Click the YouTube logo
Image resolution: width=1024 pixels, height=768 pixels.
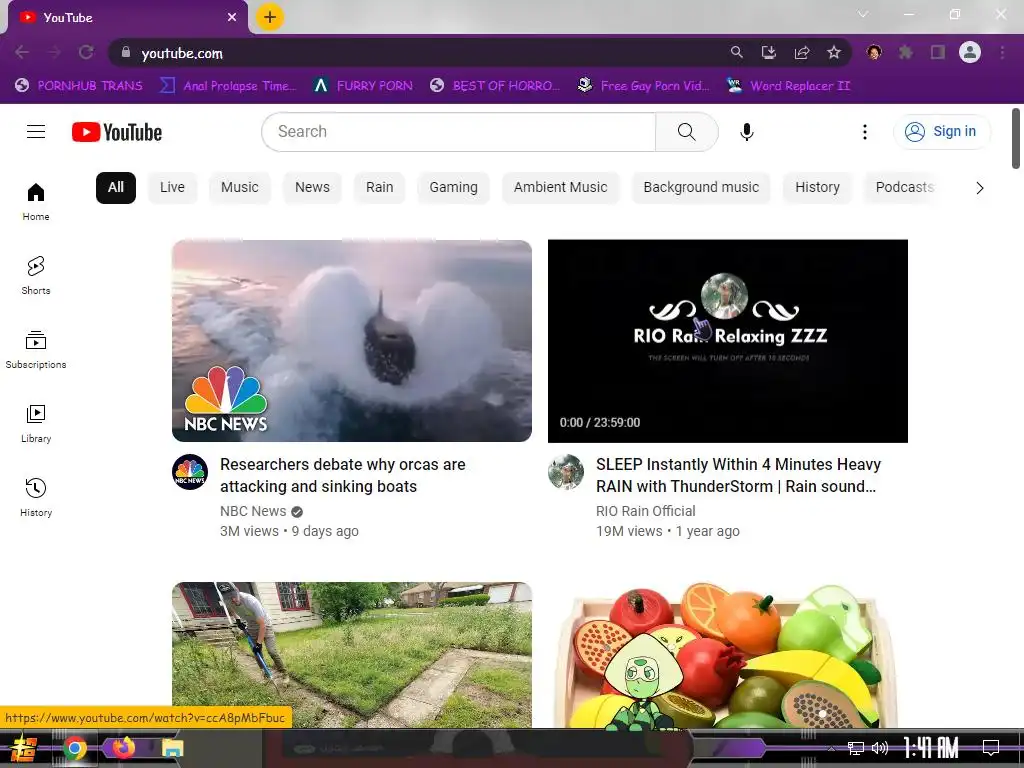(117, 132)
